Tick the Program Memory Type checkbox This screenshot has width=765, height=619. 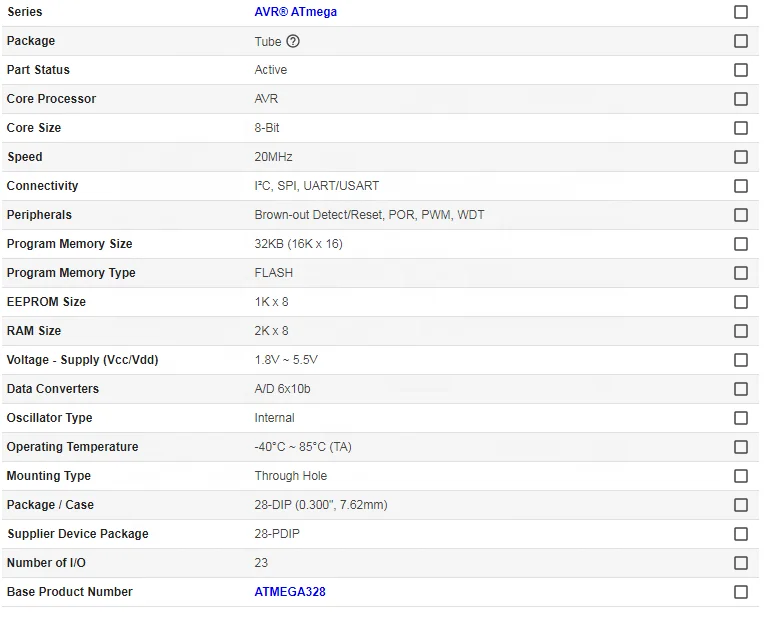pyautogui.click(x=741, y=273)
